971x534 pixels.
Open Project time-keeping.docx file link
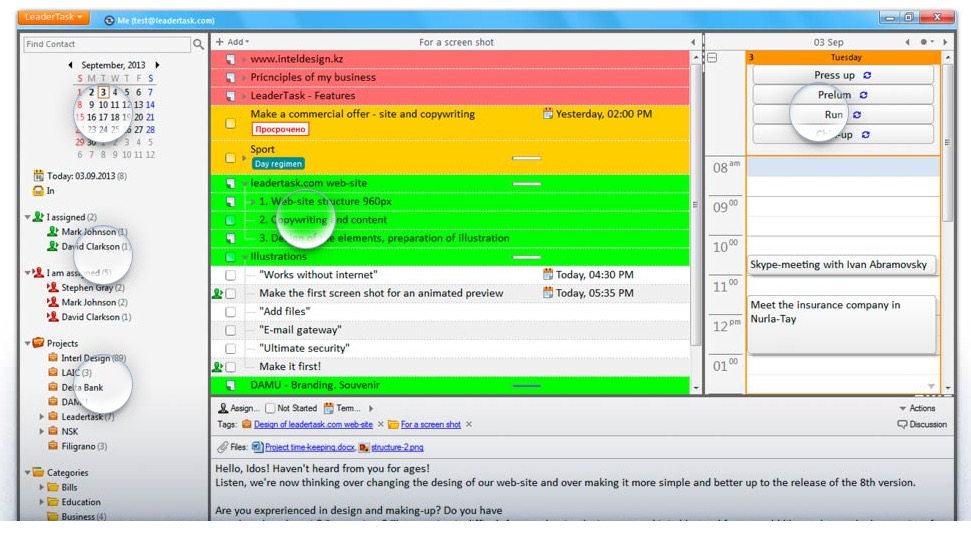click(310, 447)
